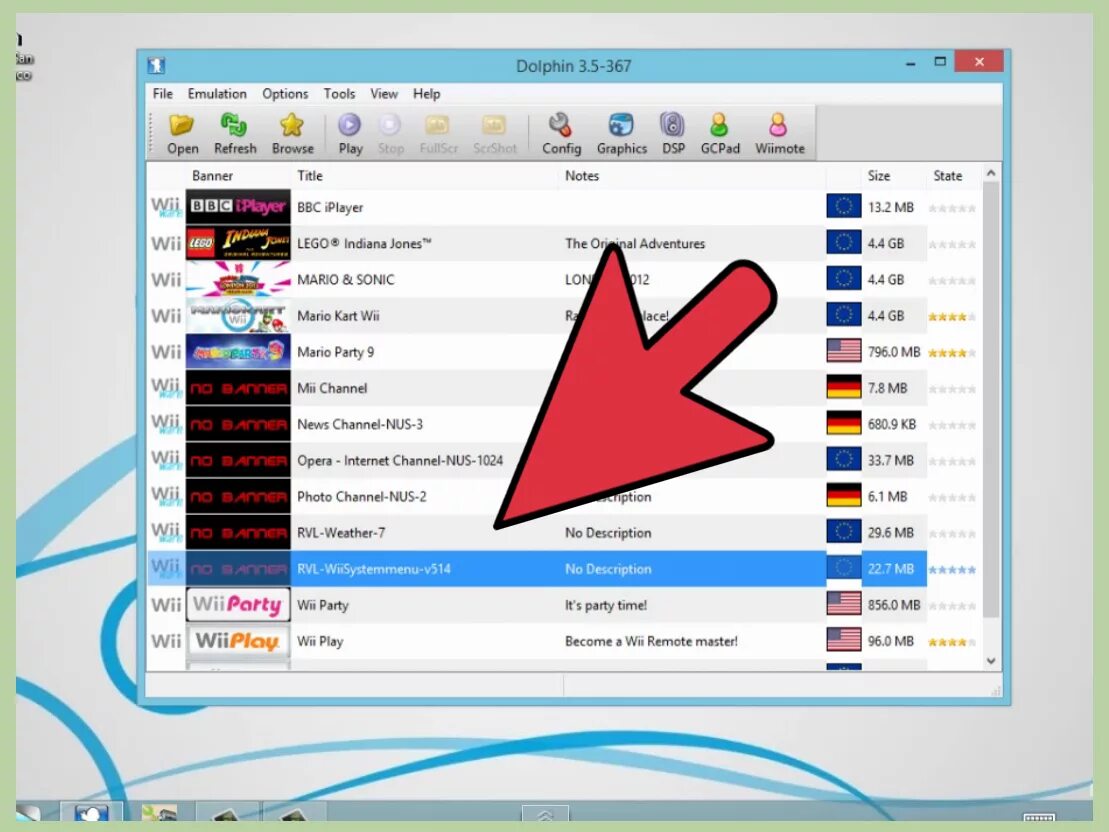Click the star rating of RVL-WiiSystemmenu-v514
1109x832 pixels.
952,570
